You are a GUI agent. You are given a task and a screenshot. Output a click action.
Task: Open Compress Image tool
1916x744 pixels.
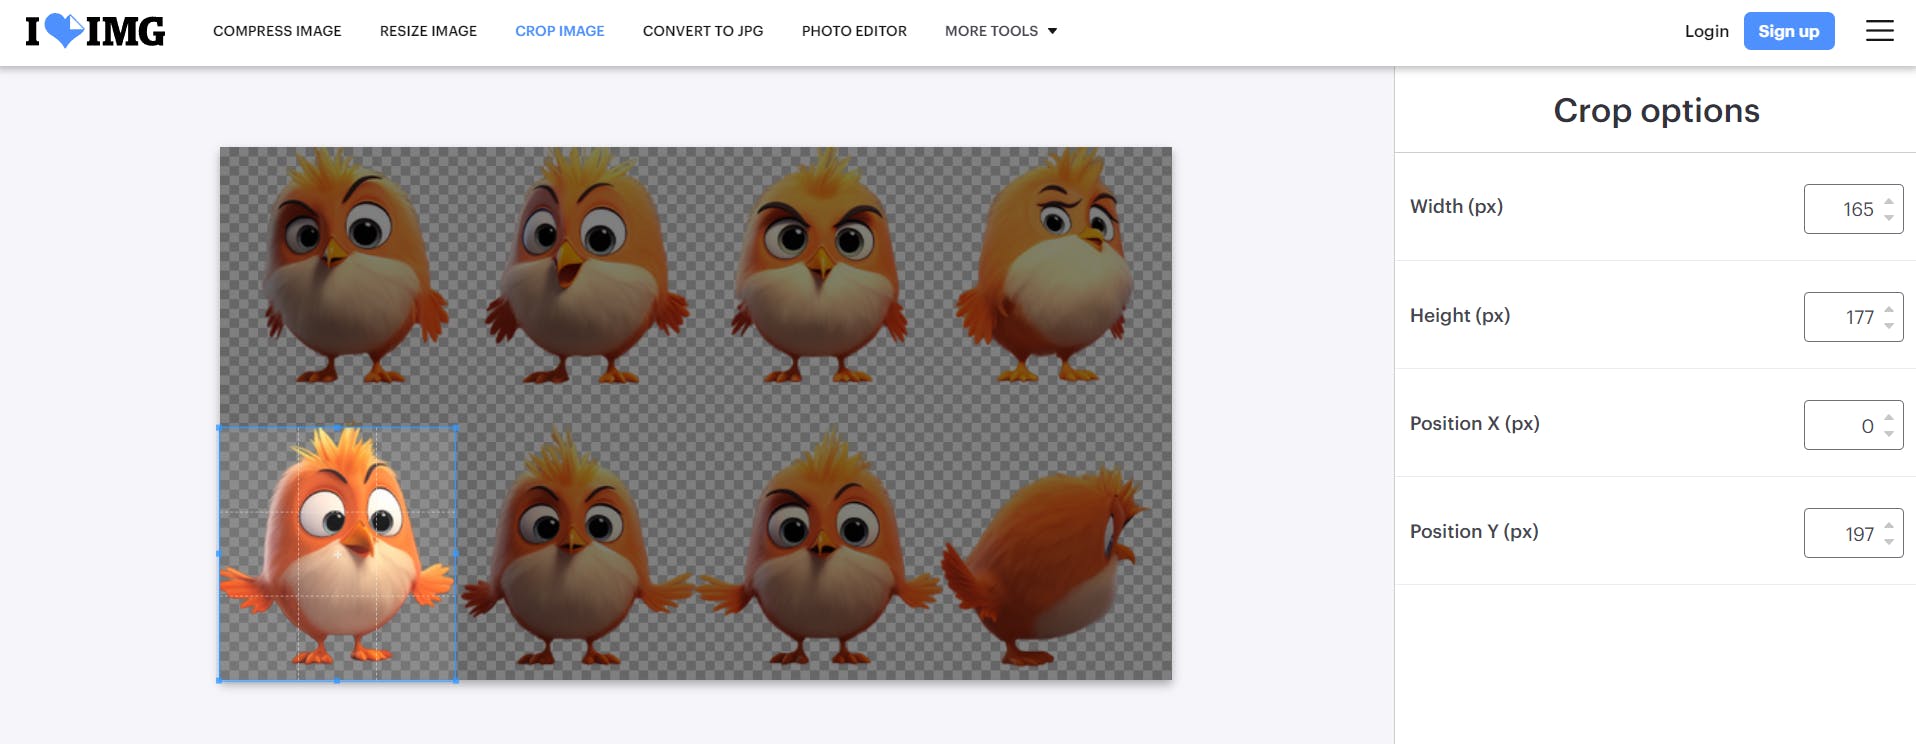coord(277,31)
